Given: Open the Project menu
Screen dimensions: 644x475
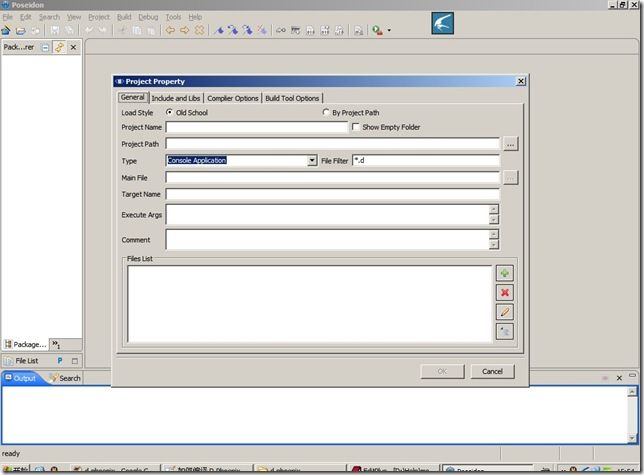Looking at the screenshot, I should pyautogui.click(x=99, y=17).
